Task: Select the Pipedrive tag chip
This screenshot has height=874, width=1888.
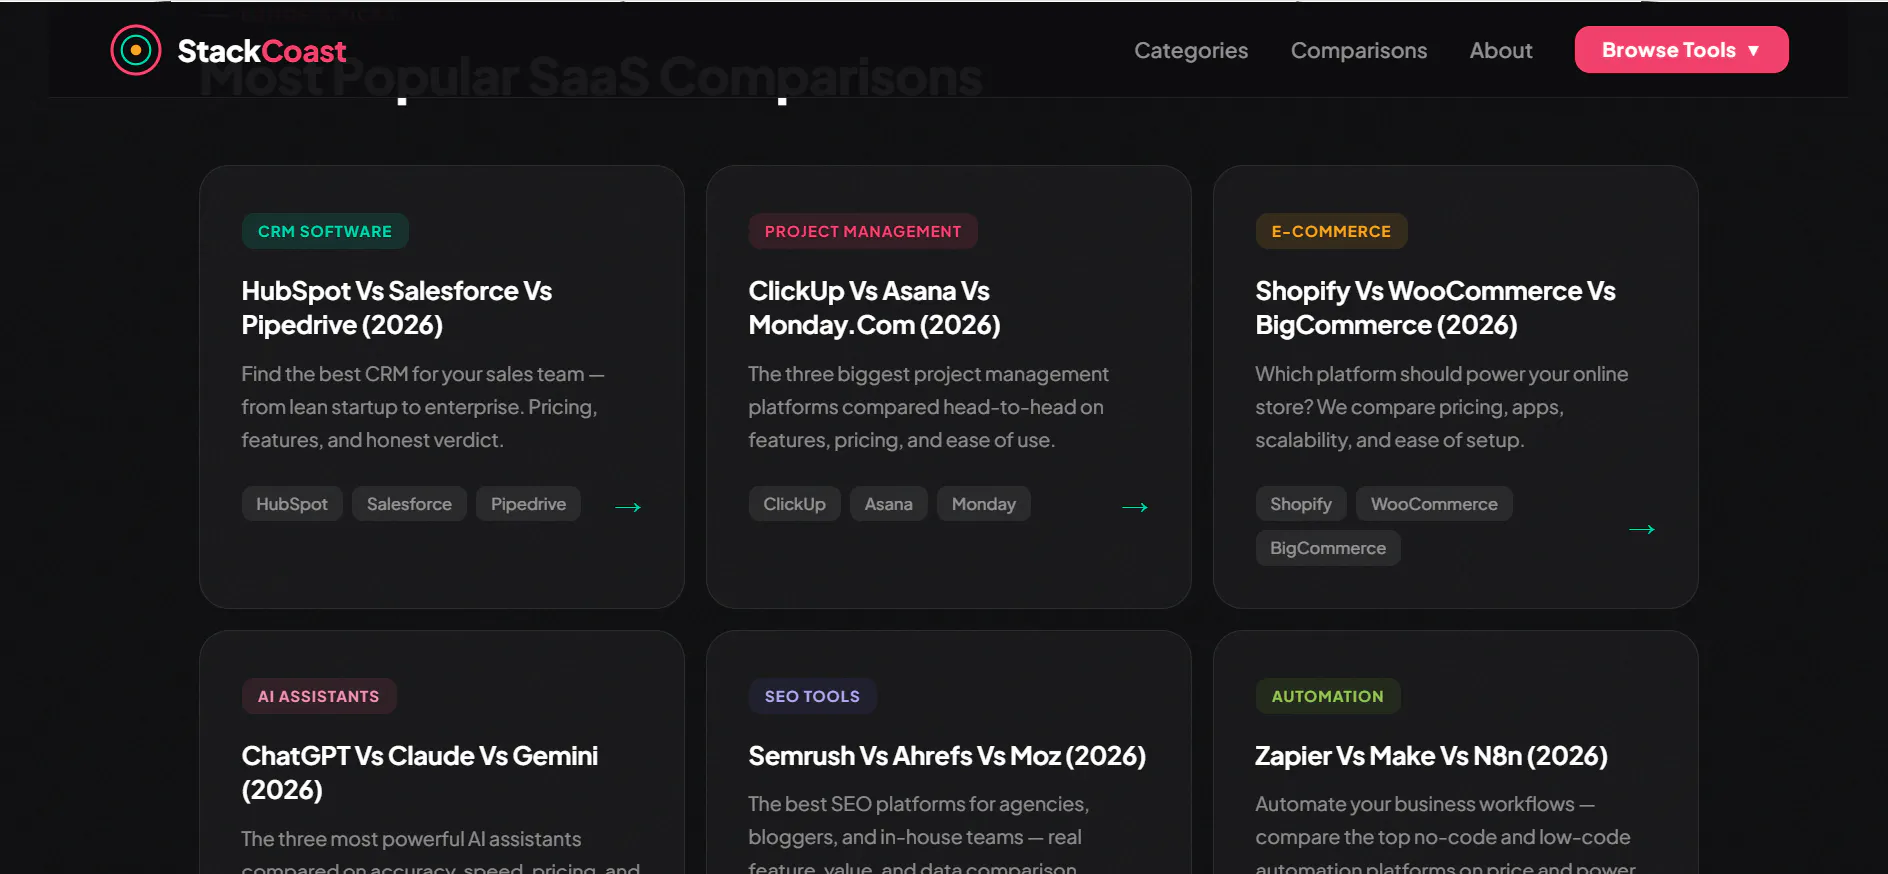Action: click(529, 504)
